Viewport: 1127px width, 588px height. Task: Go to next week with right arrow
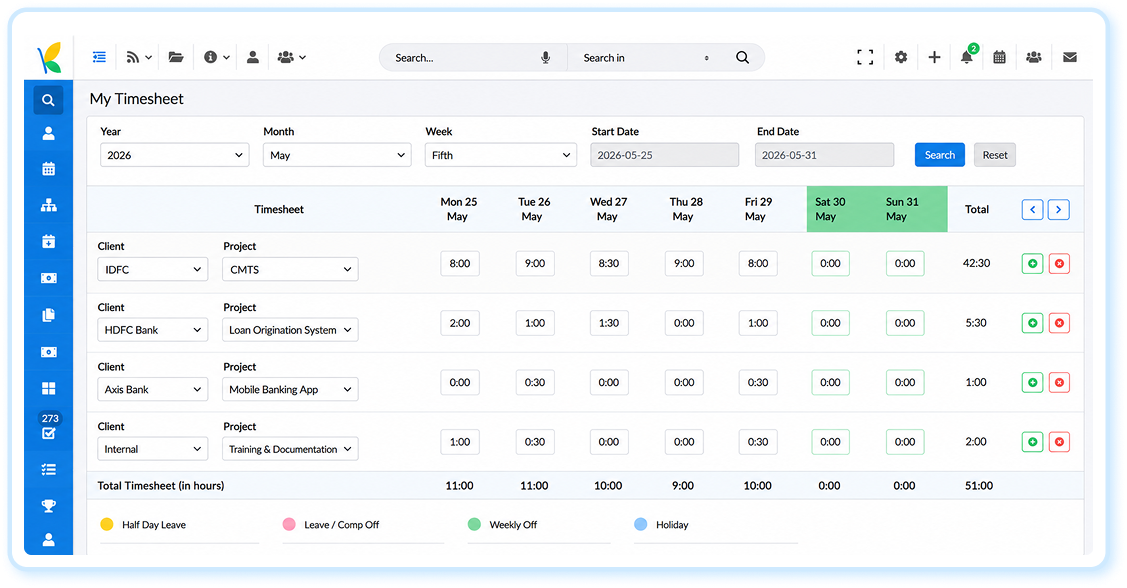(x=1058, y=210)
